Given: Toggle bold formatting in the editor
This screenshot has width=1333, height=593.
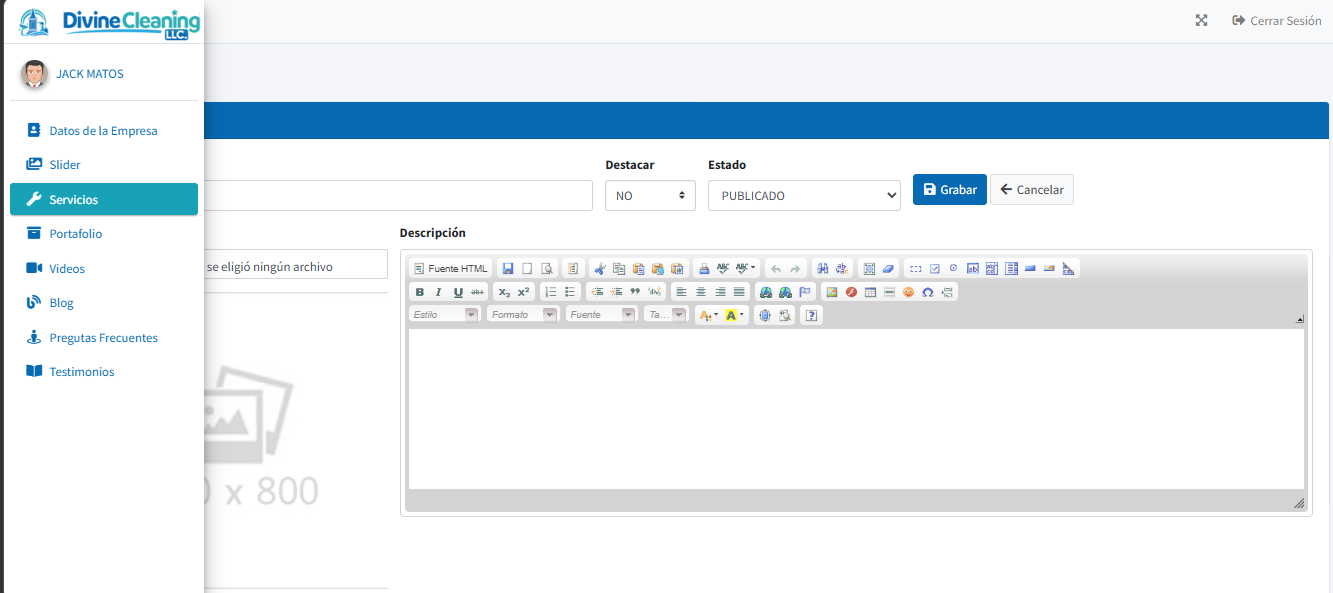Looking at the screenshot, I should click(x=420, y=292).
